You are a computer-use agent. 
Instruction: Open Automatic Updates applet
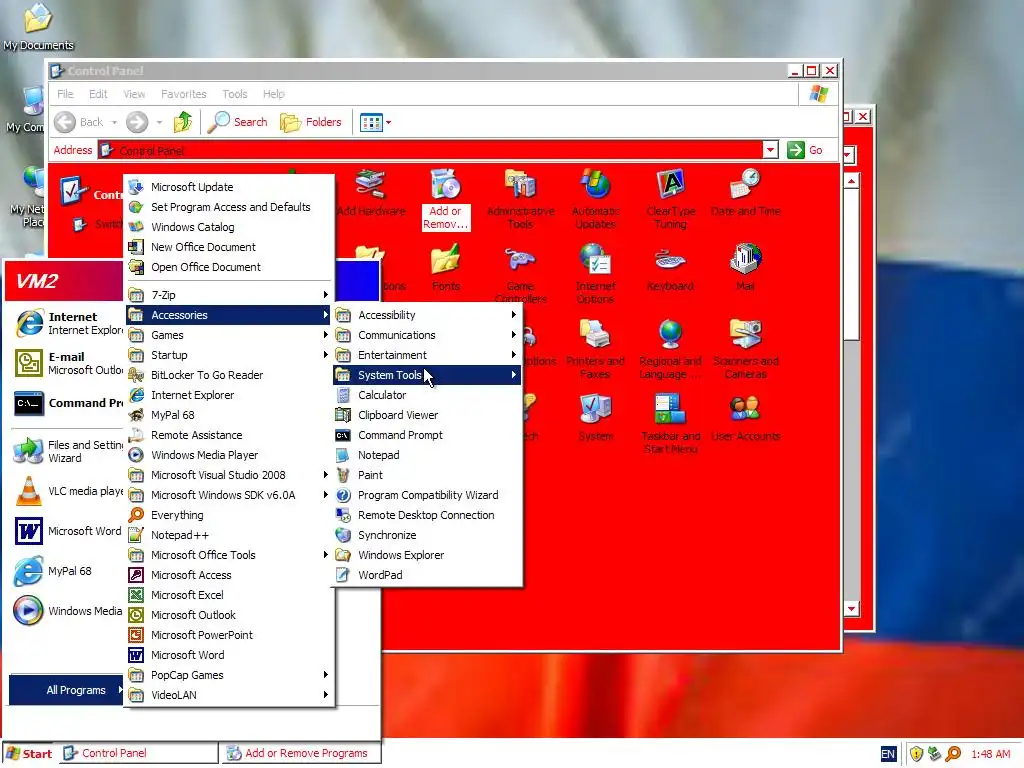click(x=596, y=199)
